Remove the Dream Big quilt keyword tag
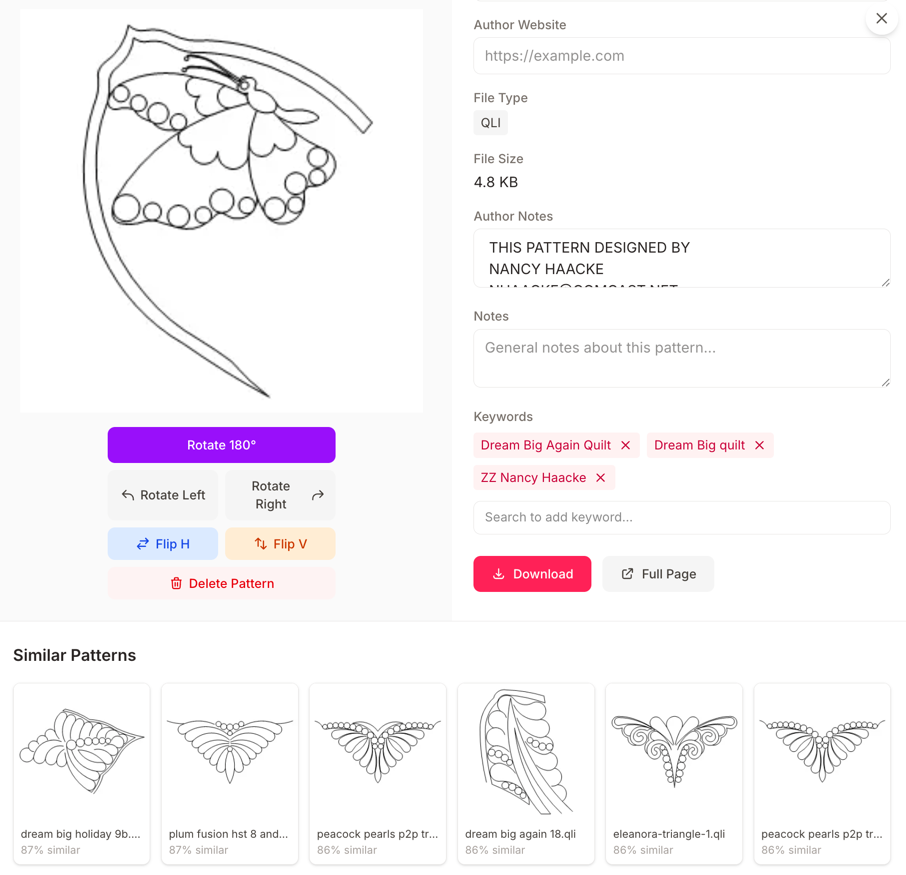906x875 pixels. 759,444
